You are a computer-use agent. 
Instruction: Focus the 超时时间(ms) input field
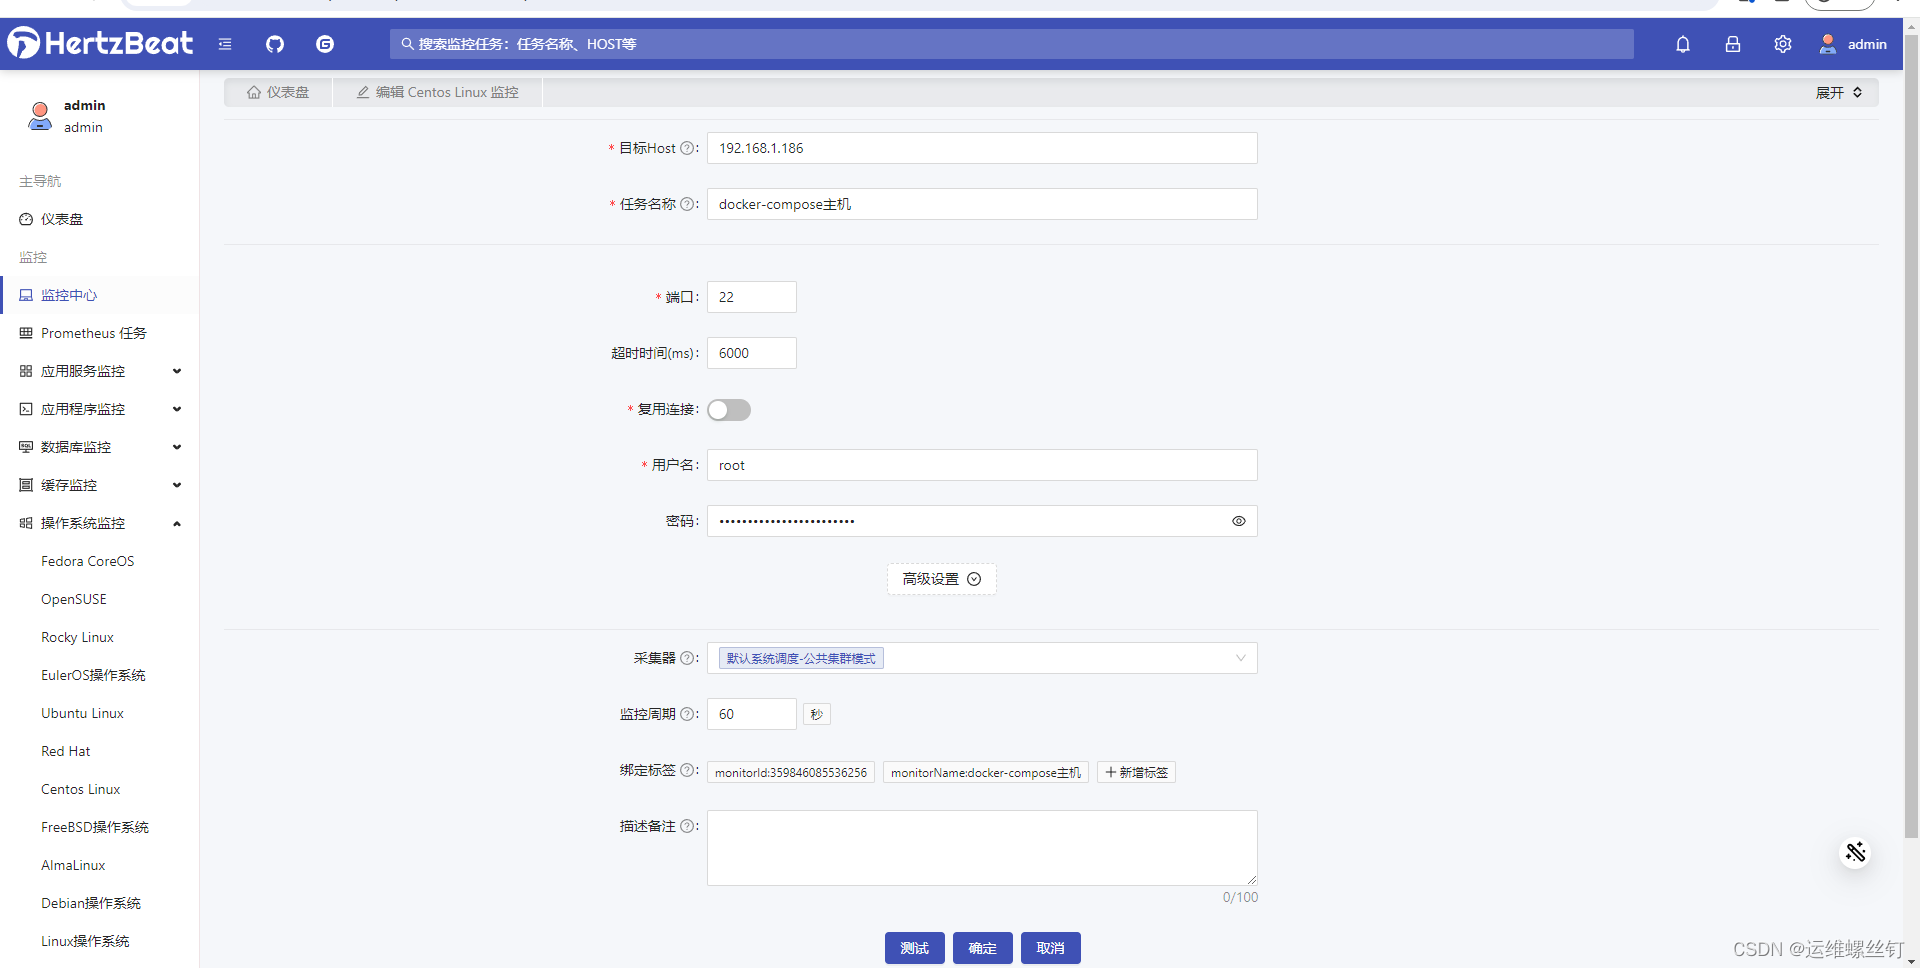(x=752, y=353)
